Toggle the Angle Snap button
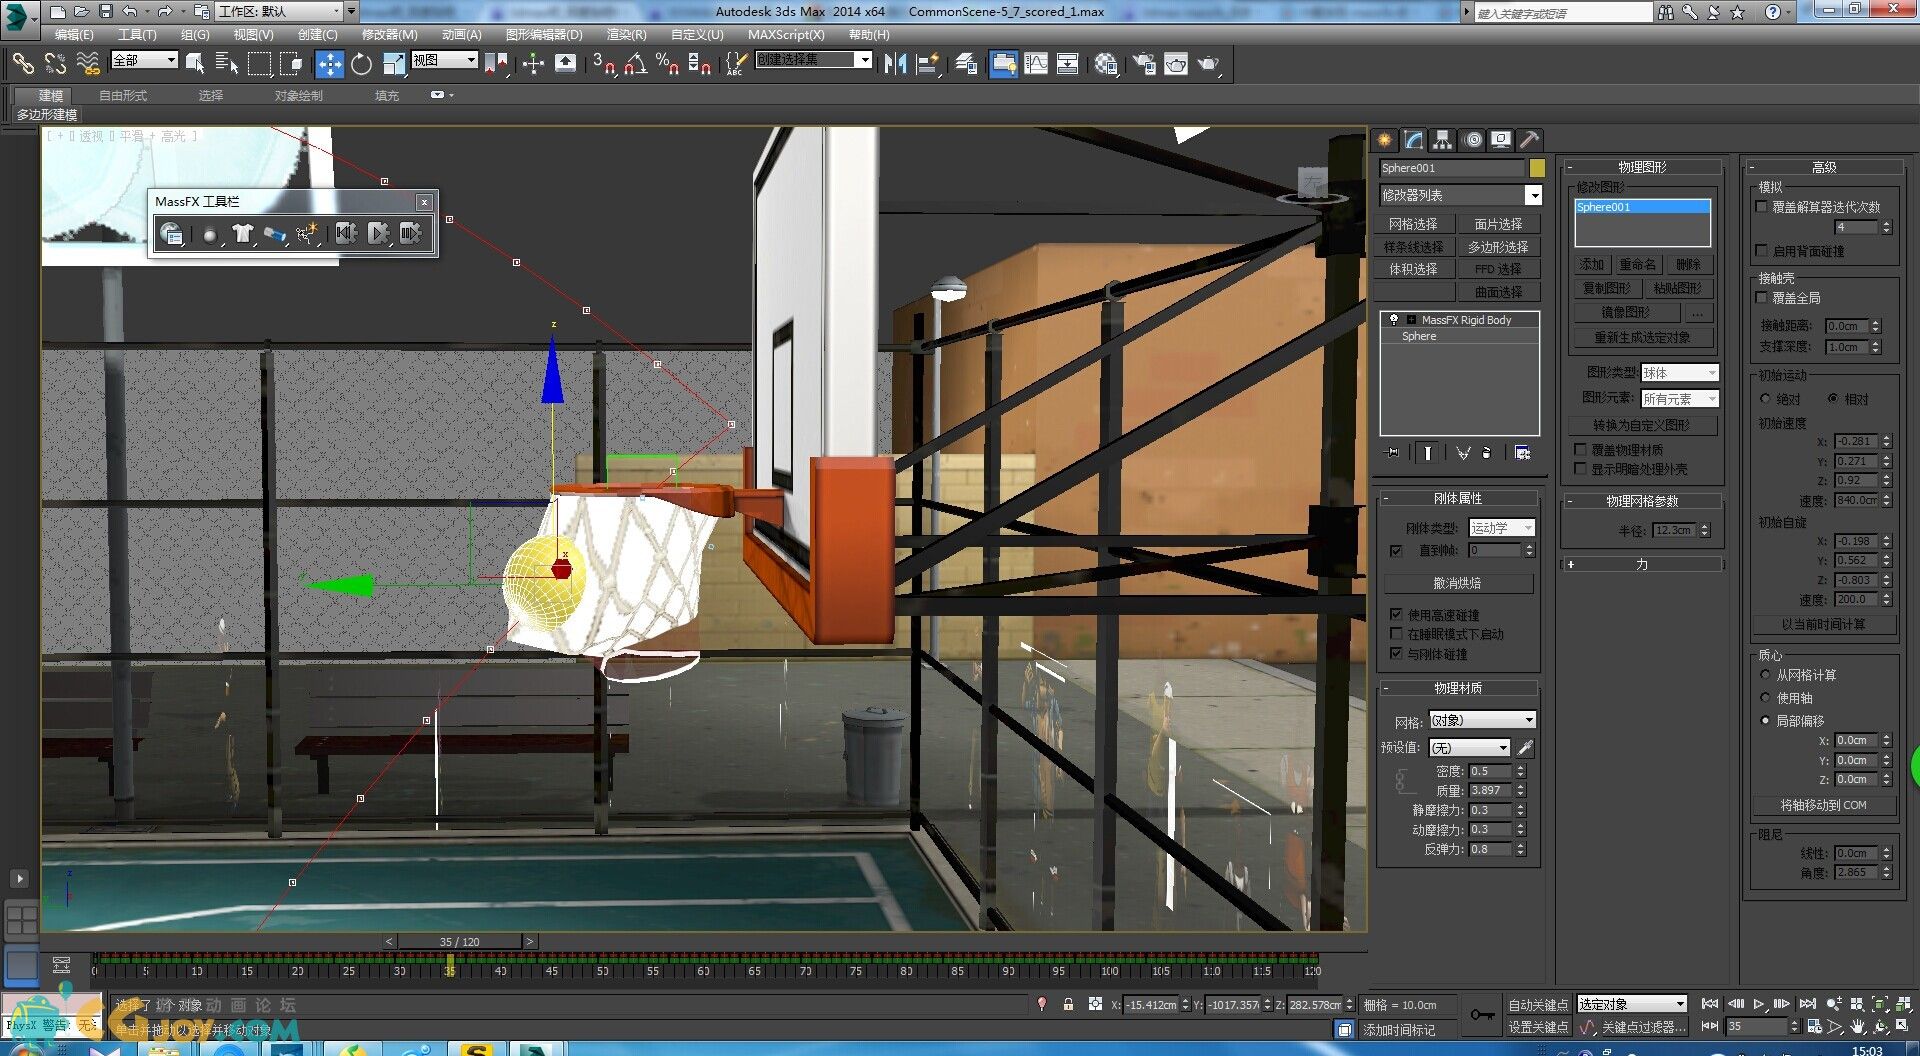Viewport: 1920px width, 1056px height. pyautogui.click(x=635, y=64)
